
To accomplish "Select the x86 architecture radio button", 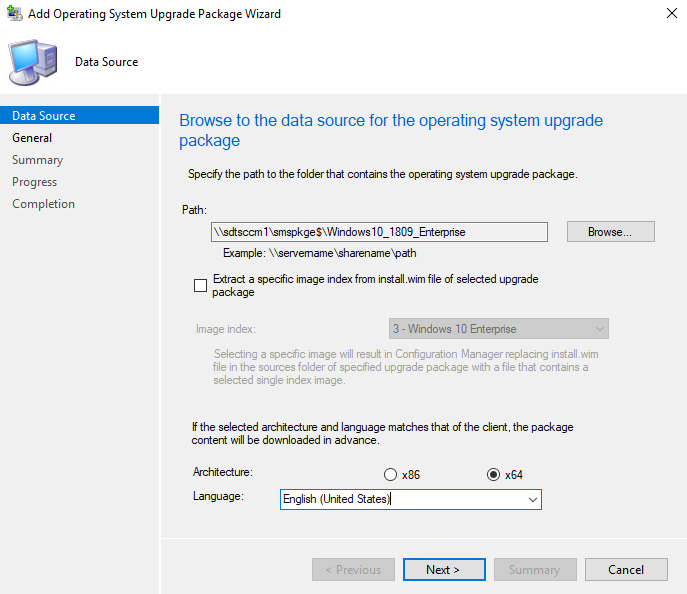I will click(390, 475).
